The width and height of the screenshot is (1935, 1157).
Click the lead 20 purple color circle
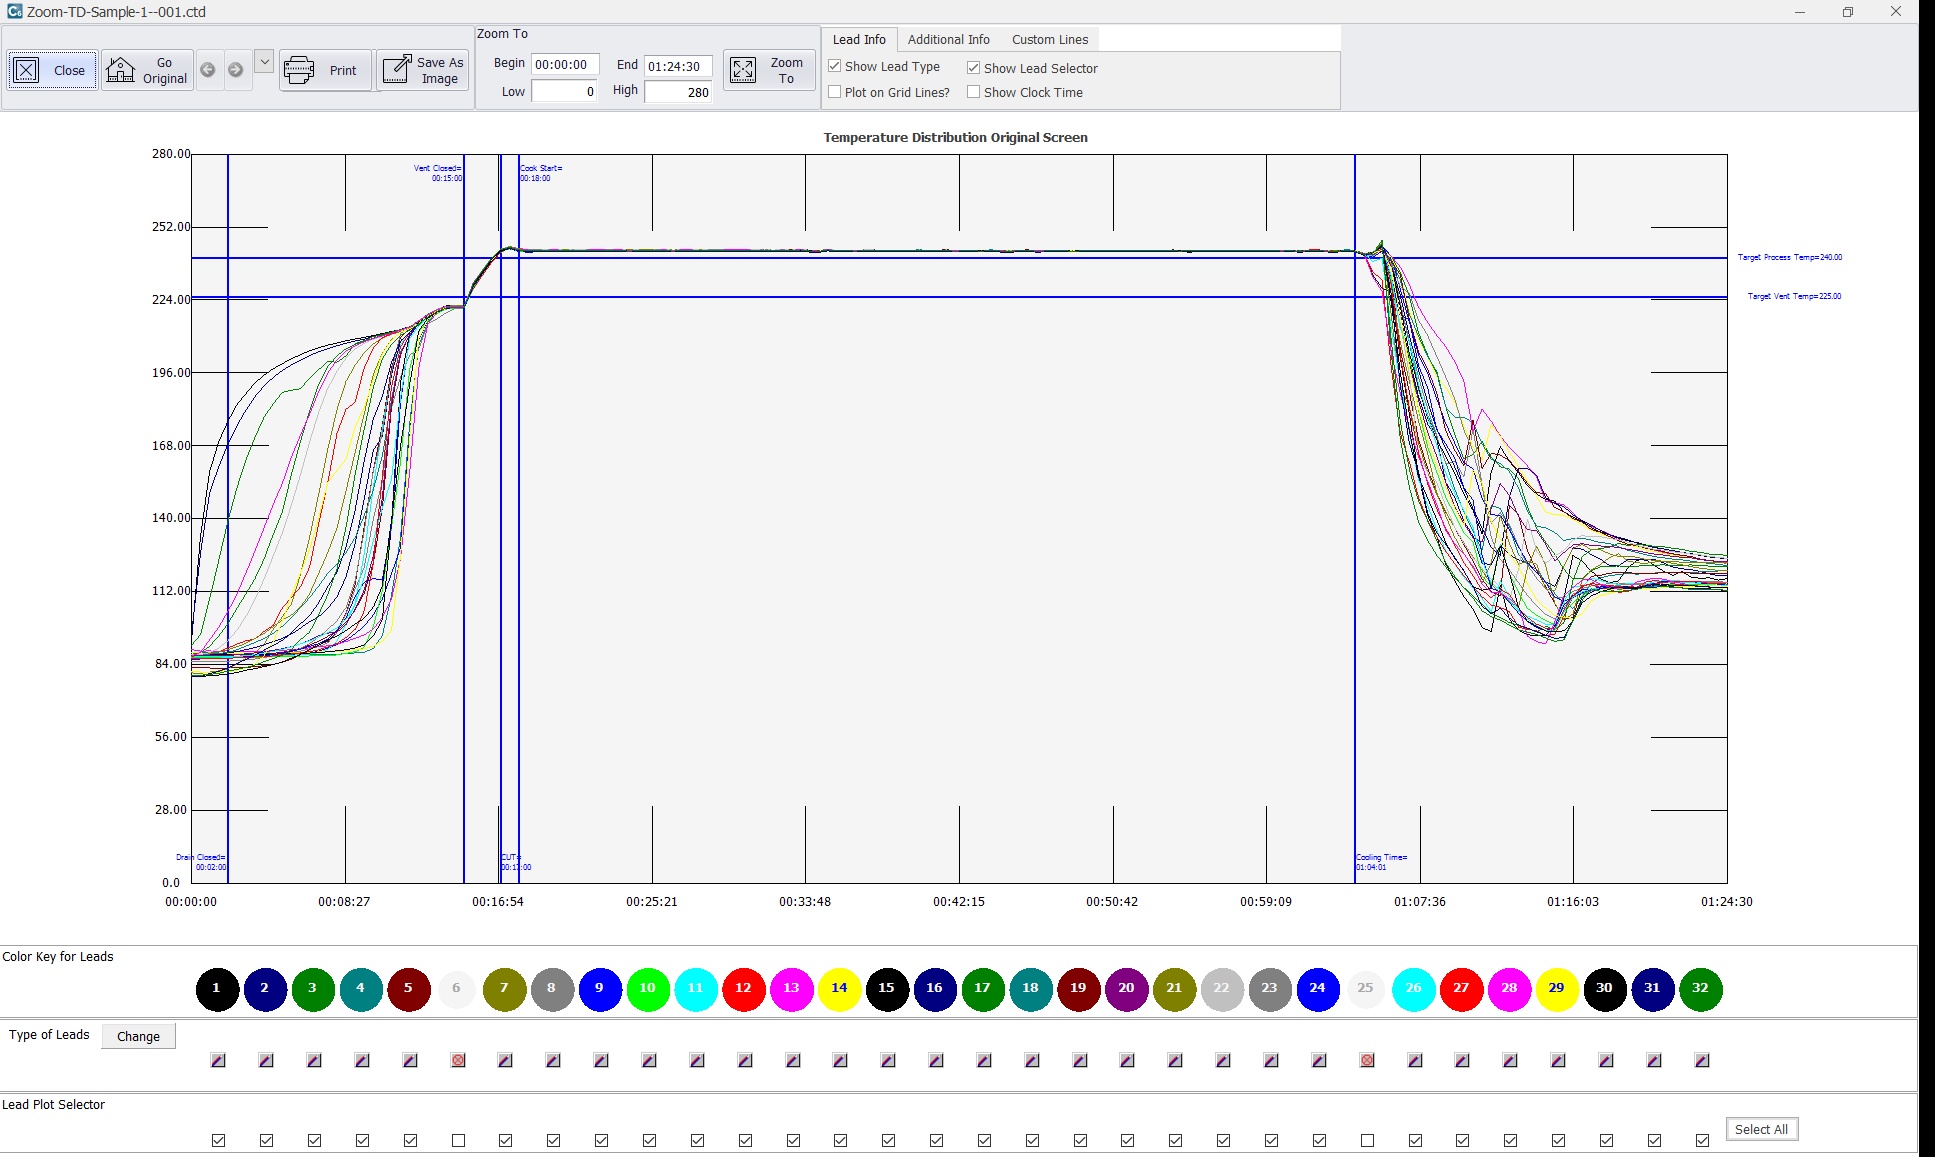1126,988
